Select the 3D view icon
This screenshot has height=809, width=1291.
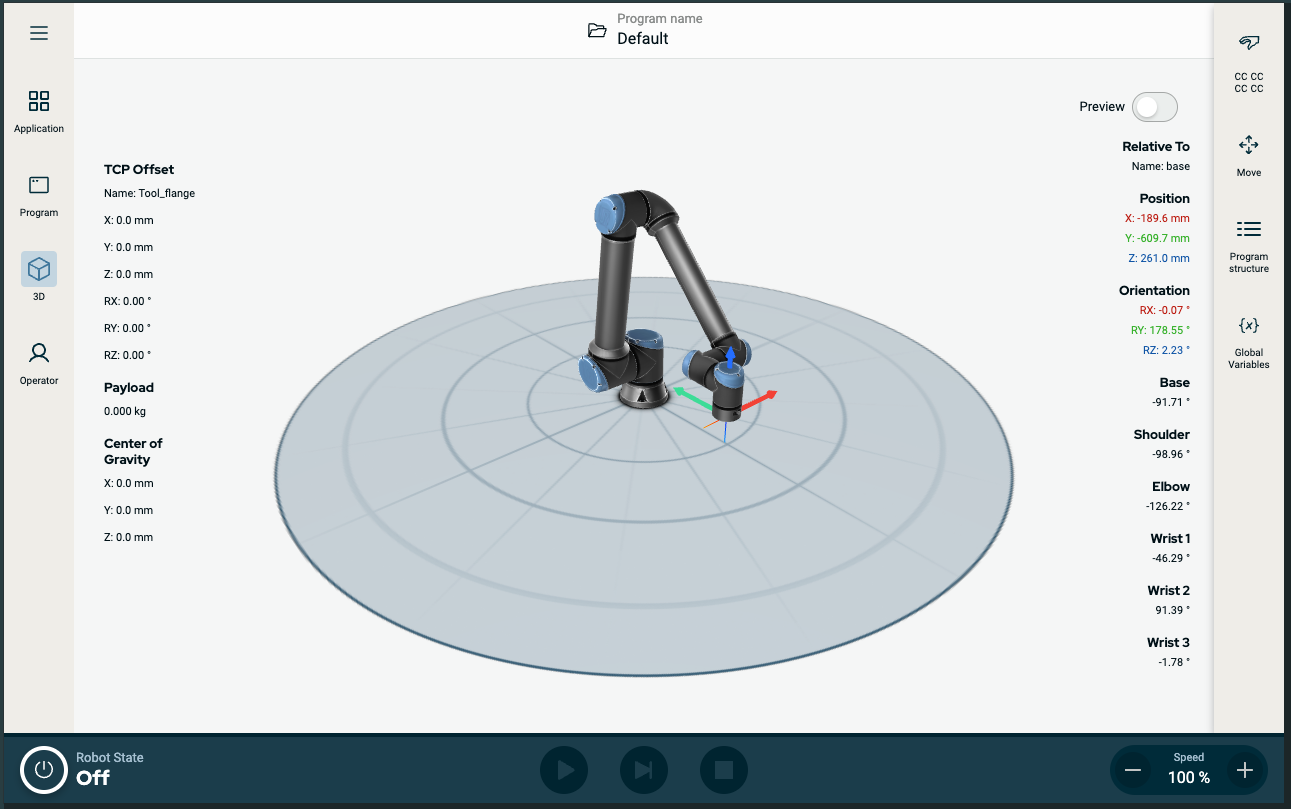pyautogui.click(x=39, y=269)
